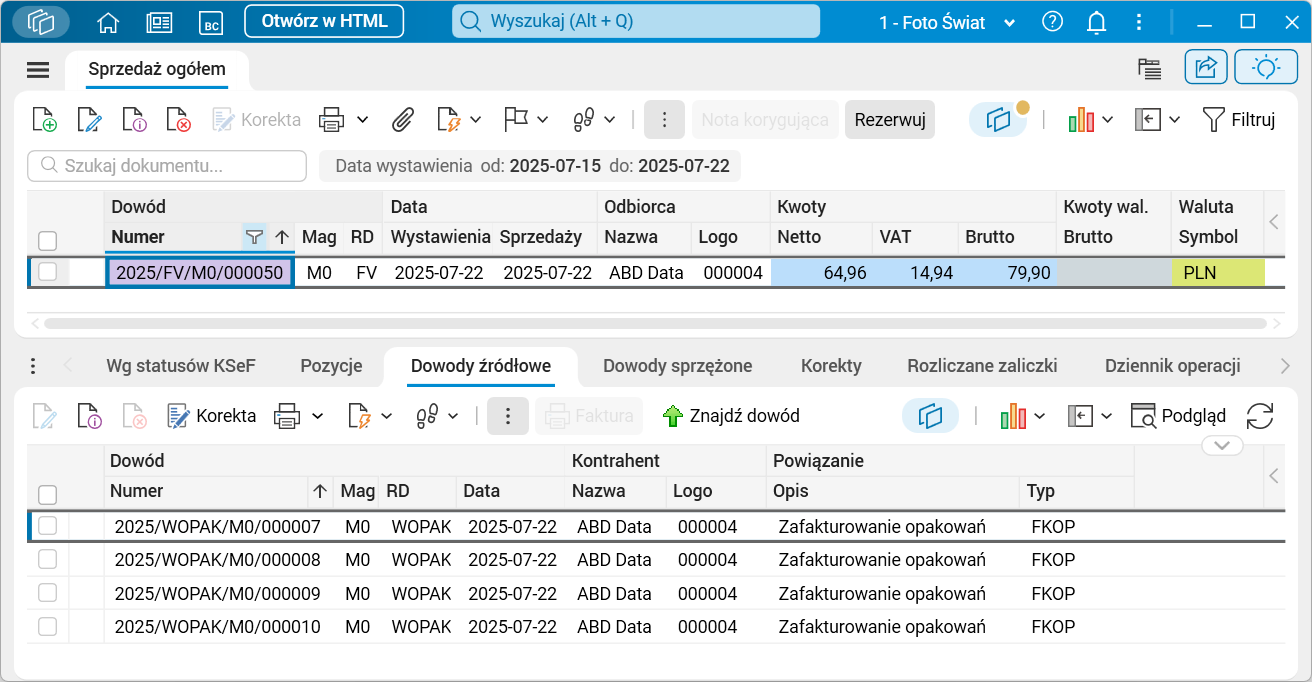Click the lower panel printer icon
The height and width of the screenshot is (682, 1312).
point(287,416)
